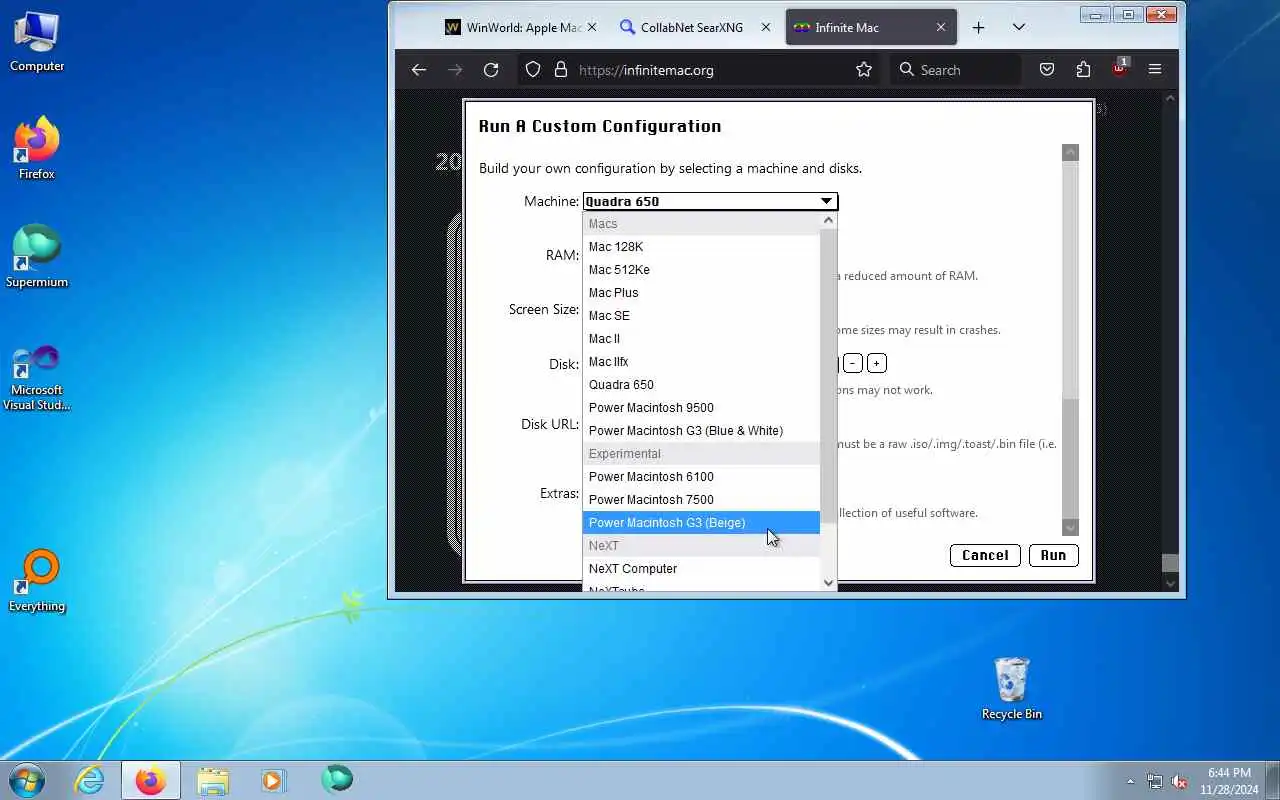Open the Computer desktop icon
The image size is (1280, 800).
[37, 42]
